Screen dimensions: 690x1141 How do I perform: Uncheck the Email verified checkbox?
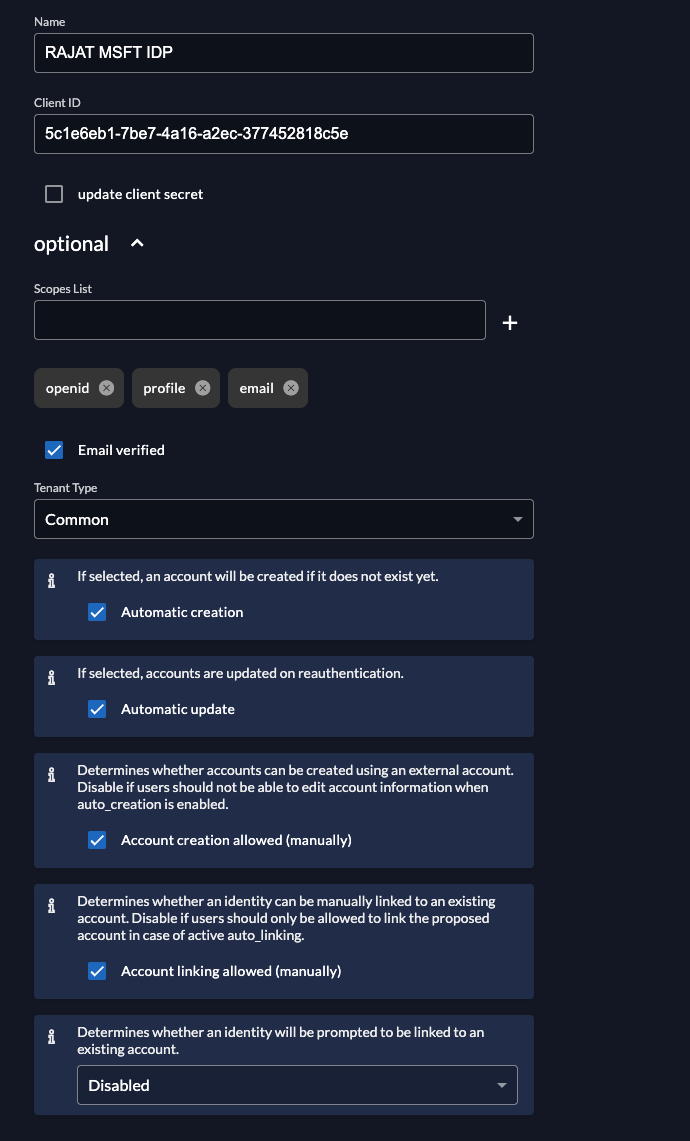pyautogui.click(x=54, y=450)
